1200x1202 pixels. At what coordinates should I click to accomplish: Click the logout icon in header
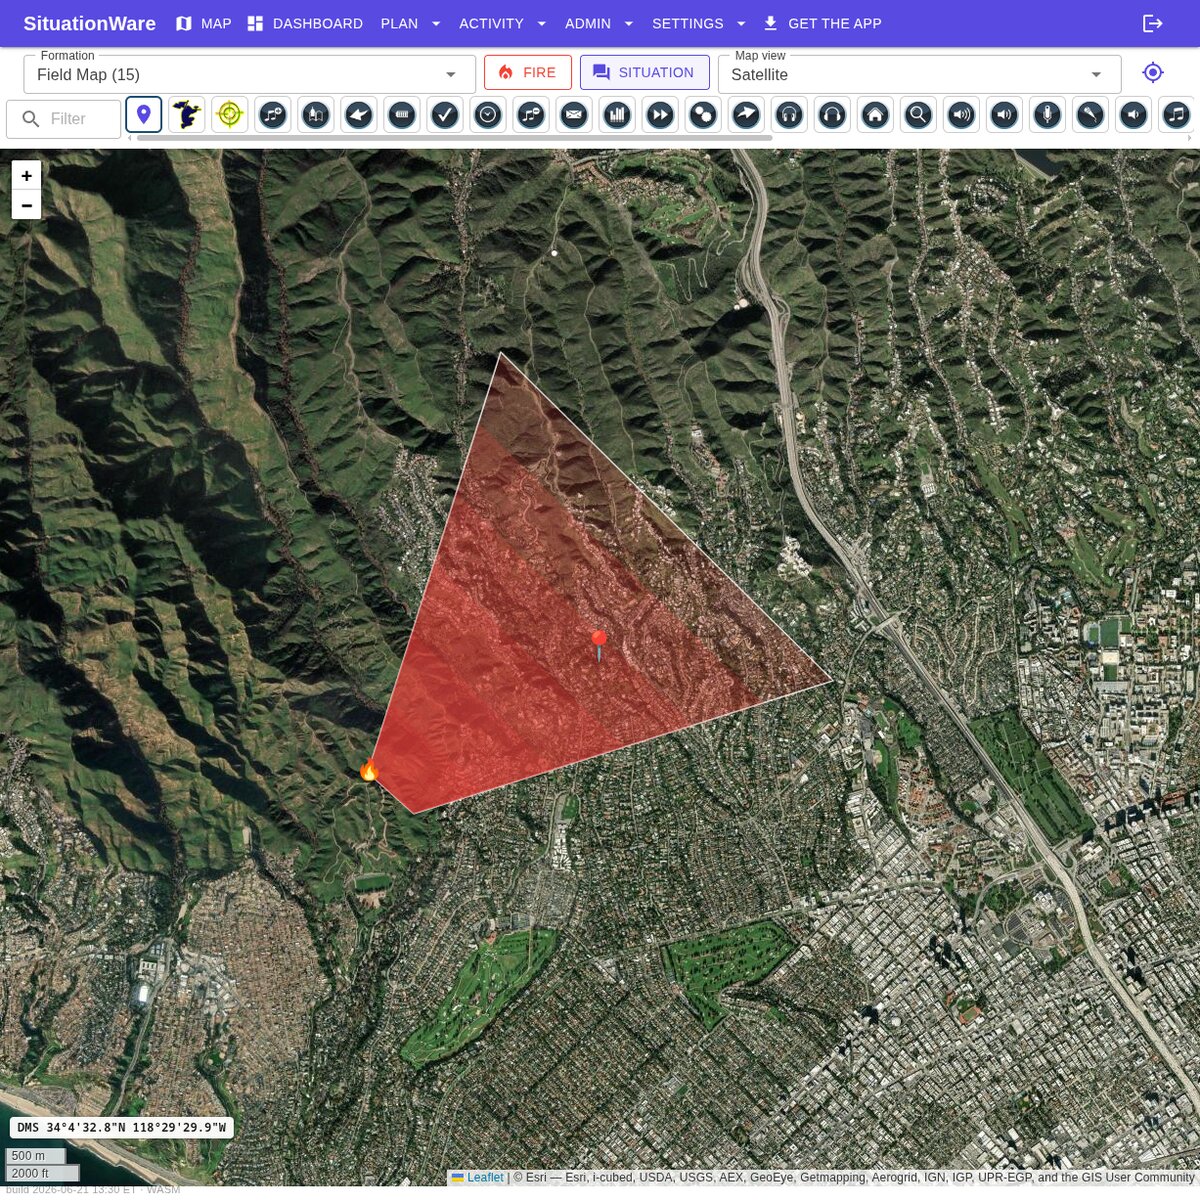point(1153,23)
